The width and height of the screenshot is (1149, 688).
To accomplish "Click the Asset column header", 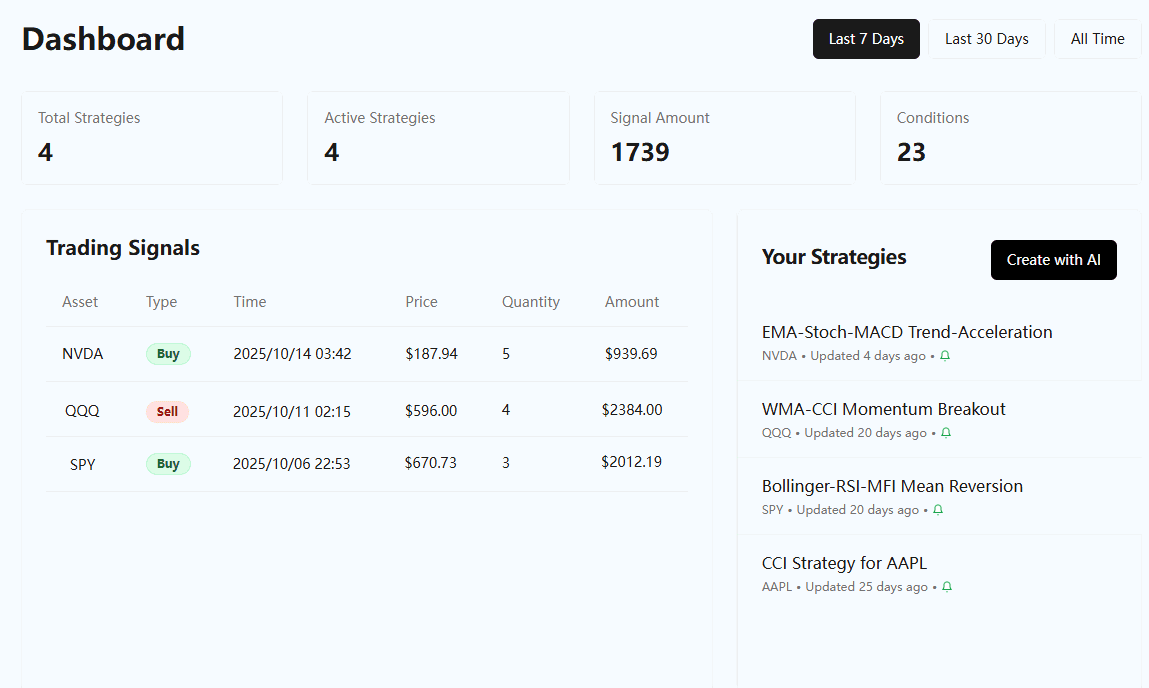I will click(x=80, y=302).
